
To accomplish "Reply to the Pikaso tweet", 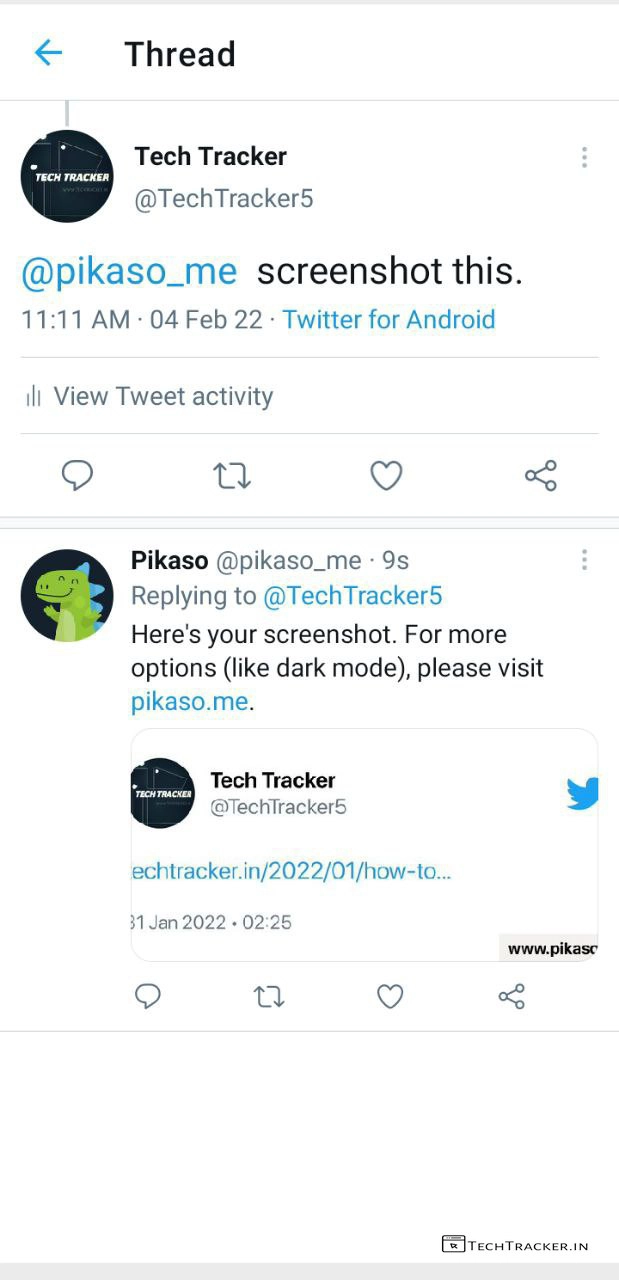I will point(148,996).
